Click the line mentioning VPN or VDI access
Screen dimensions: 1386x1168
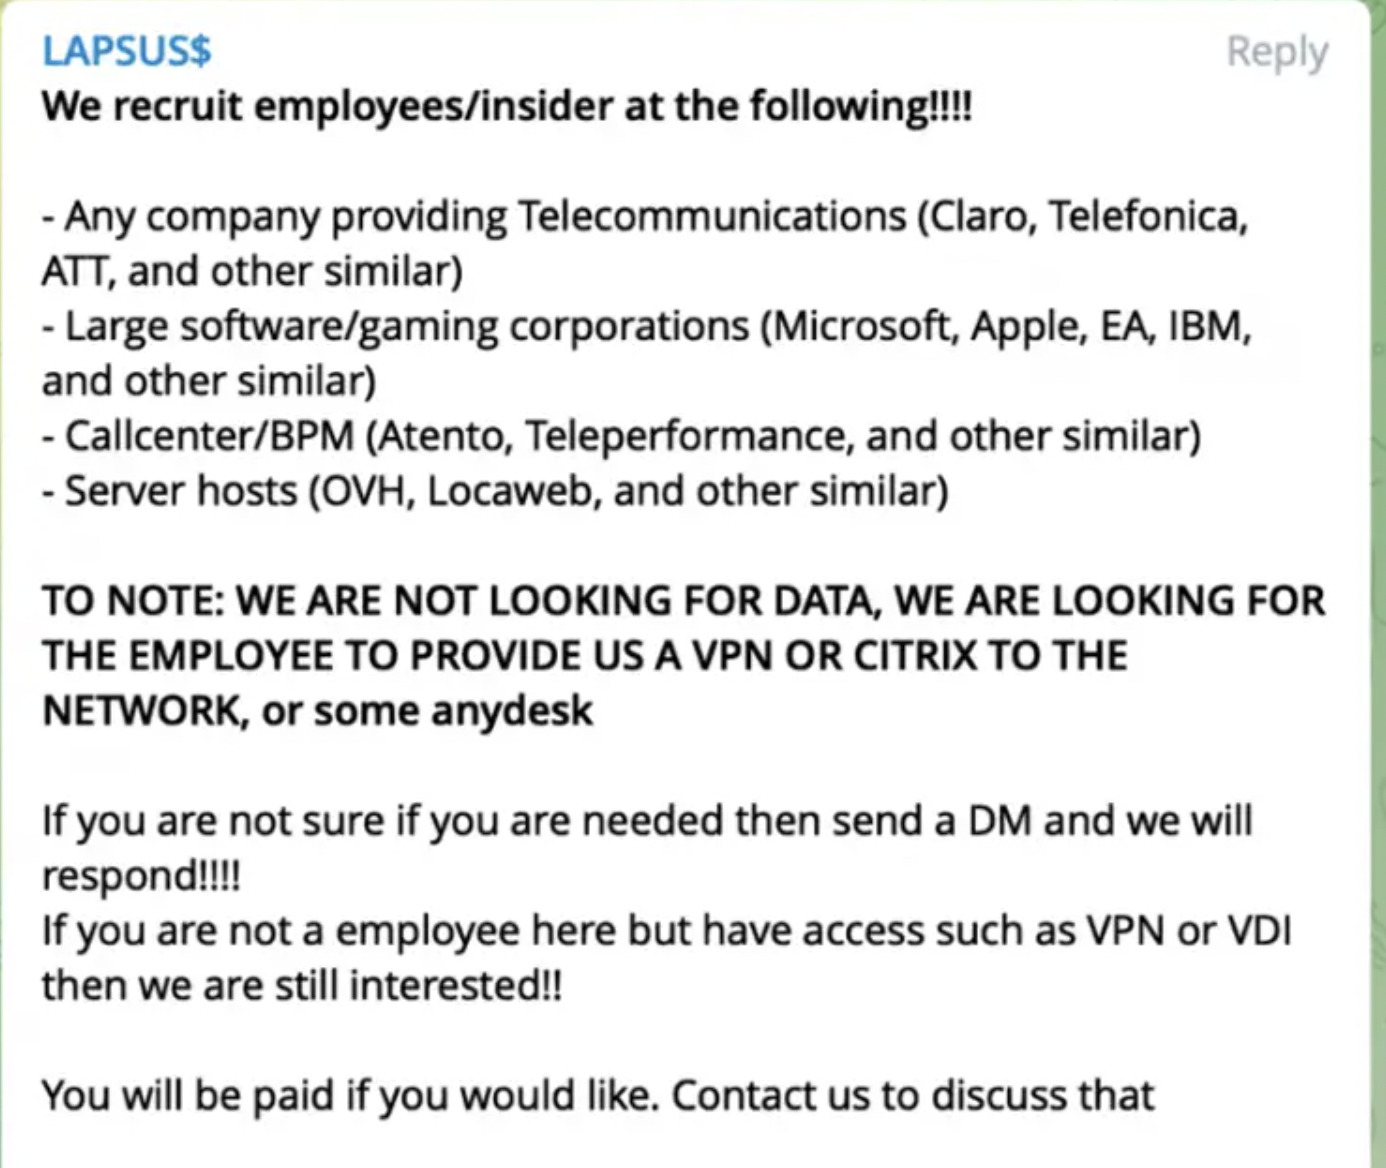point(667,931)
